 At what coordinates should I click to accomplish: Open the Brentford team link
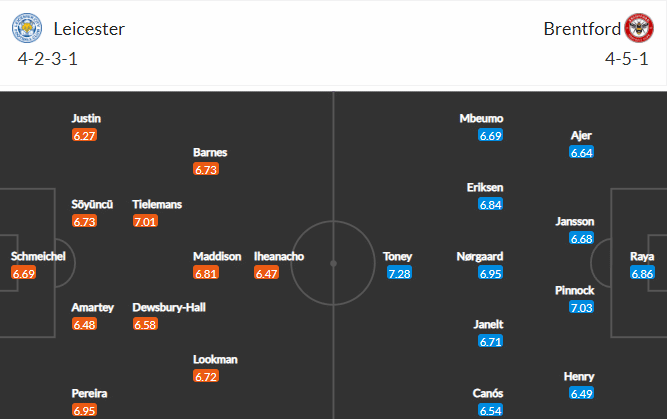582,29
